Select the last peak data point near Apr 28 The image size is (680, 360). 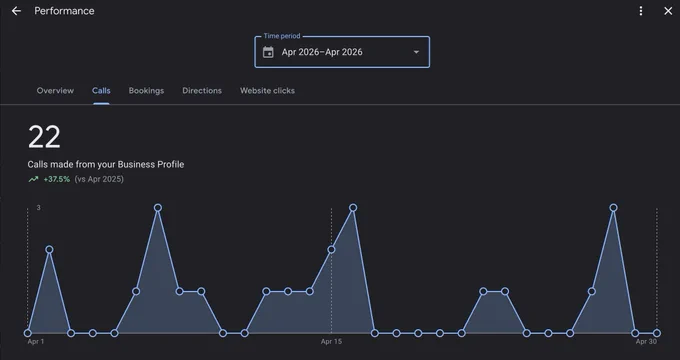(x=613, y=208)
